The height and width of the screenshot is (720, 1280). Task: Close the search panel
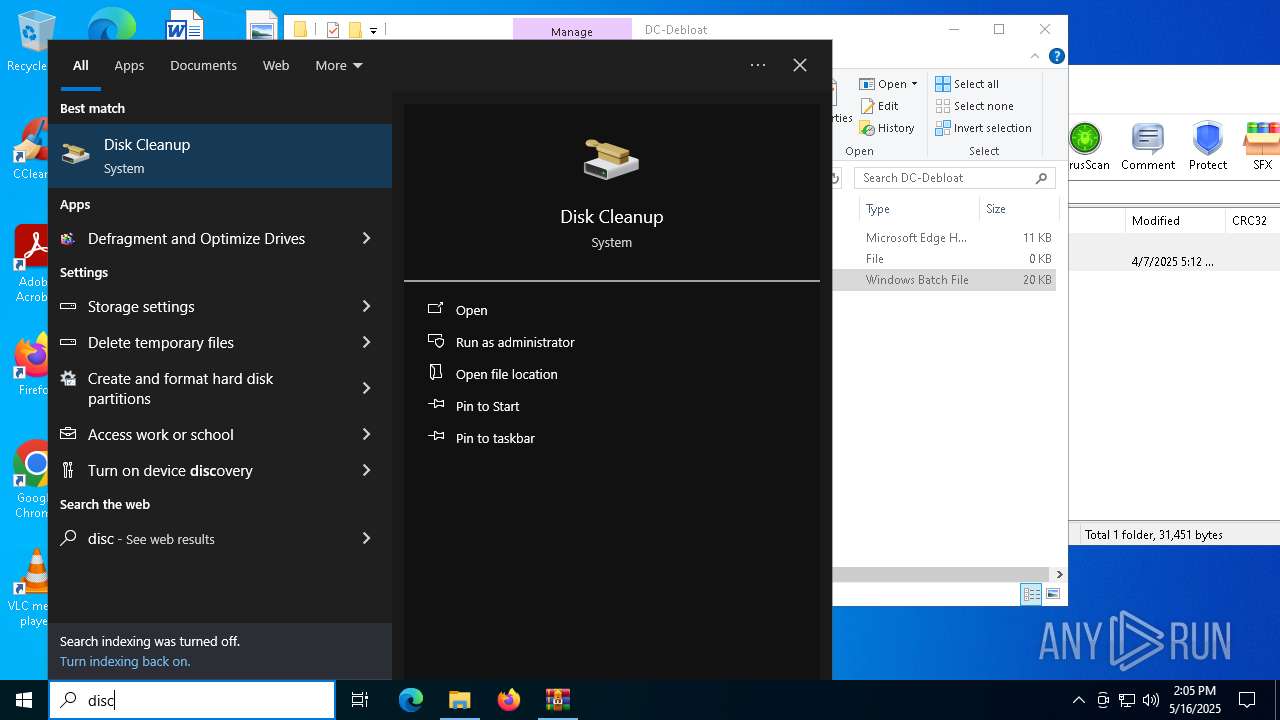[800, 65]
